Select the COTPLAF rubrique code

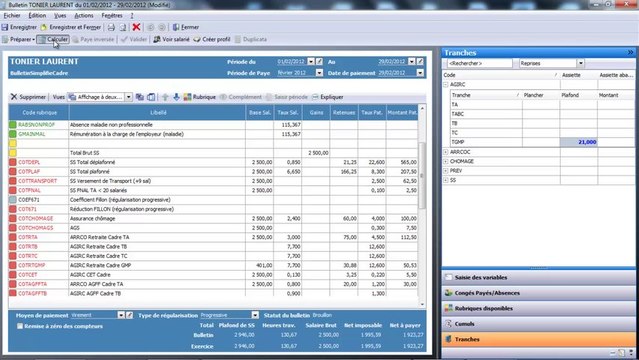pyautogui.click(x=29, y=172)
